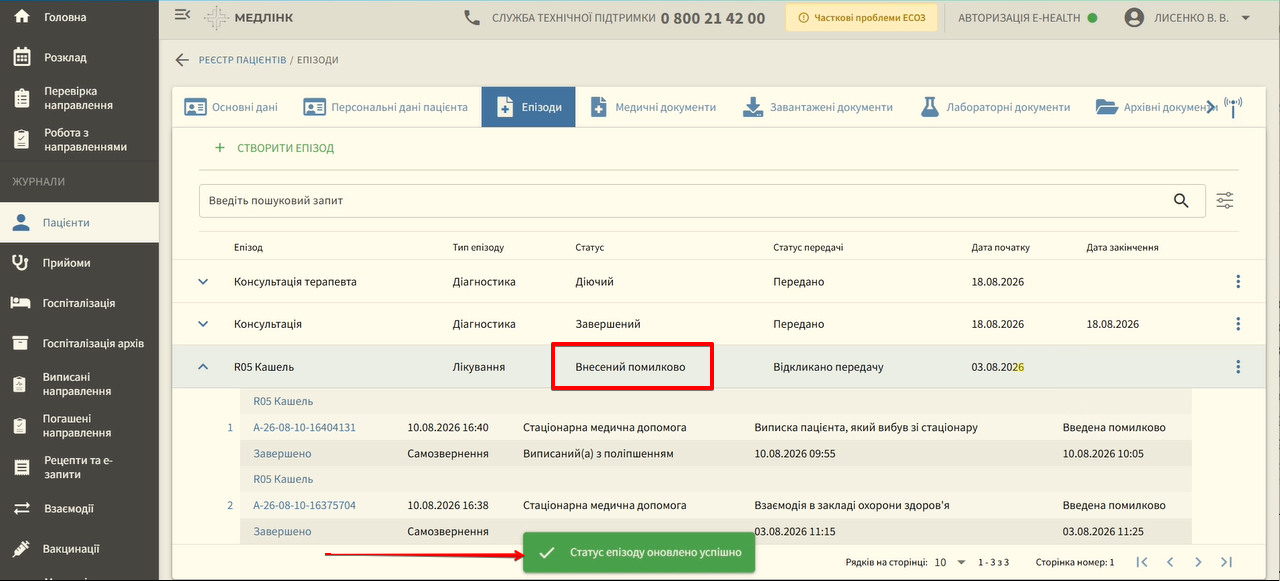Image resolution: width=1280 pixels, height=581 pixels.
Task: Go back using the arrow before Реєстр пацієнтів
Action: (x=182, y=60)
